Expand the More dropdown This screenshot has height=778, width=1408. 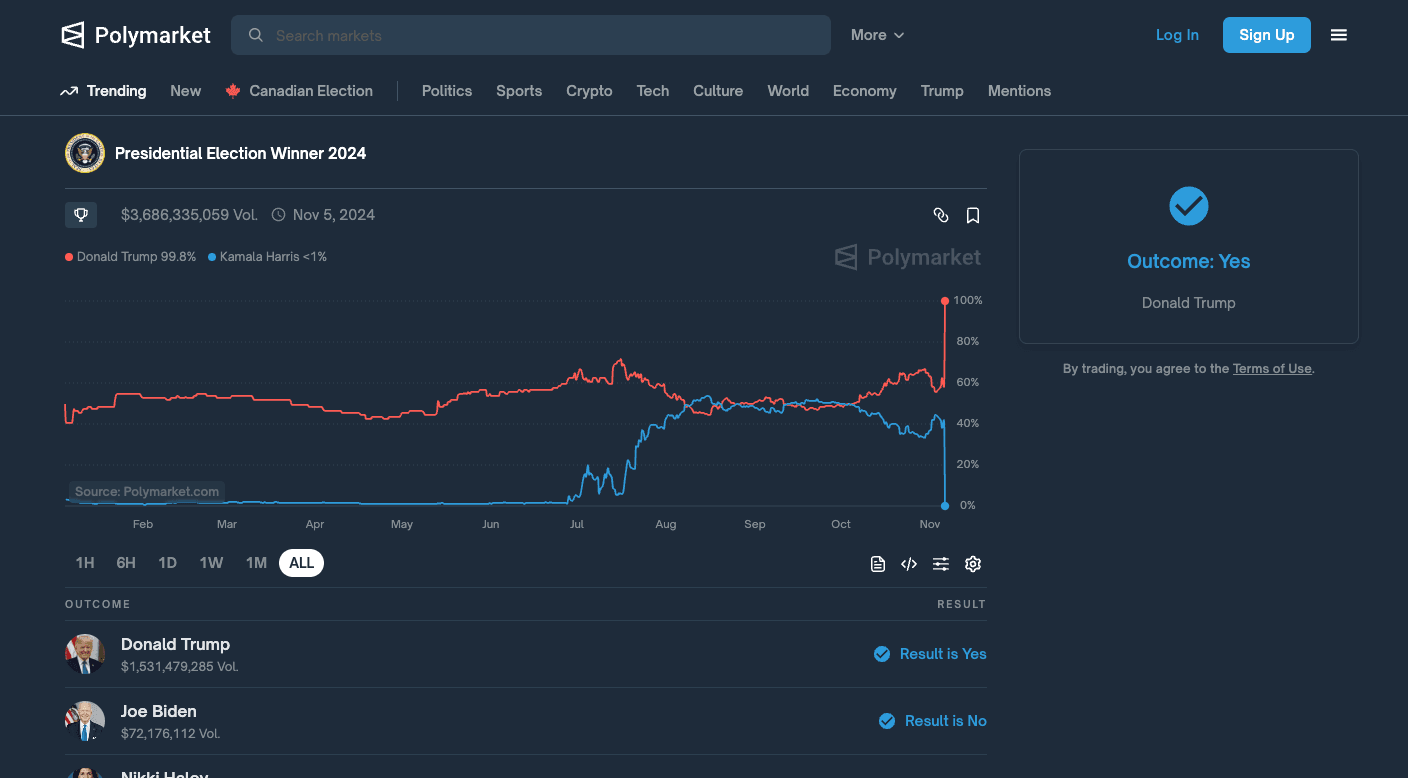[877, 35]
